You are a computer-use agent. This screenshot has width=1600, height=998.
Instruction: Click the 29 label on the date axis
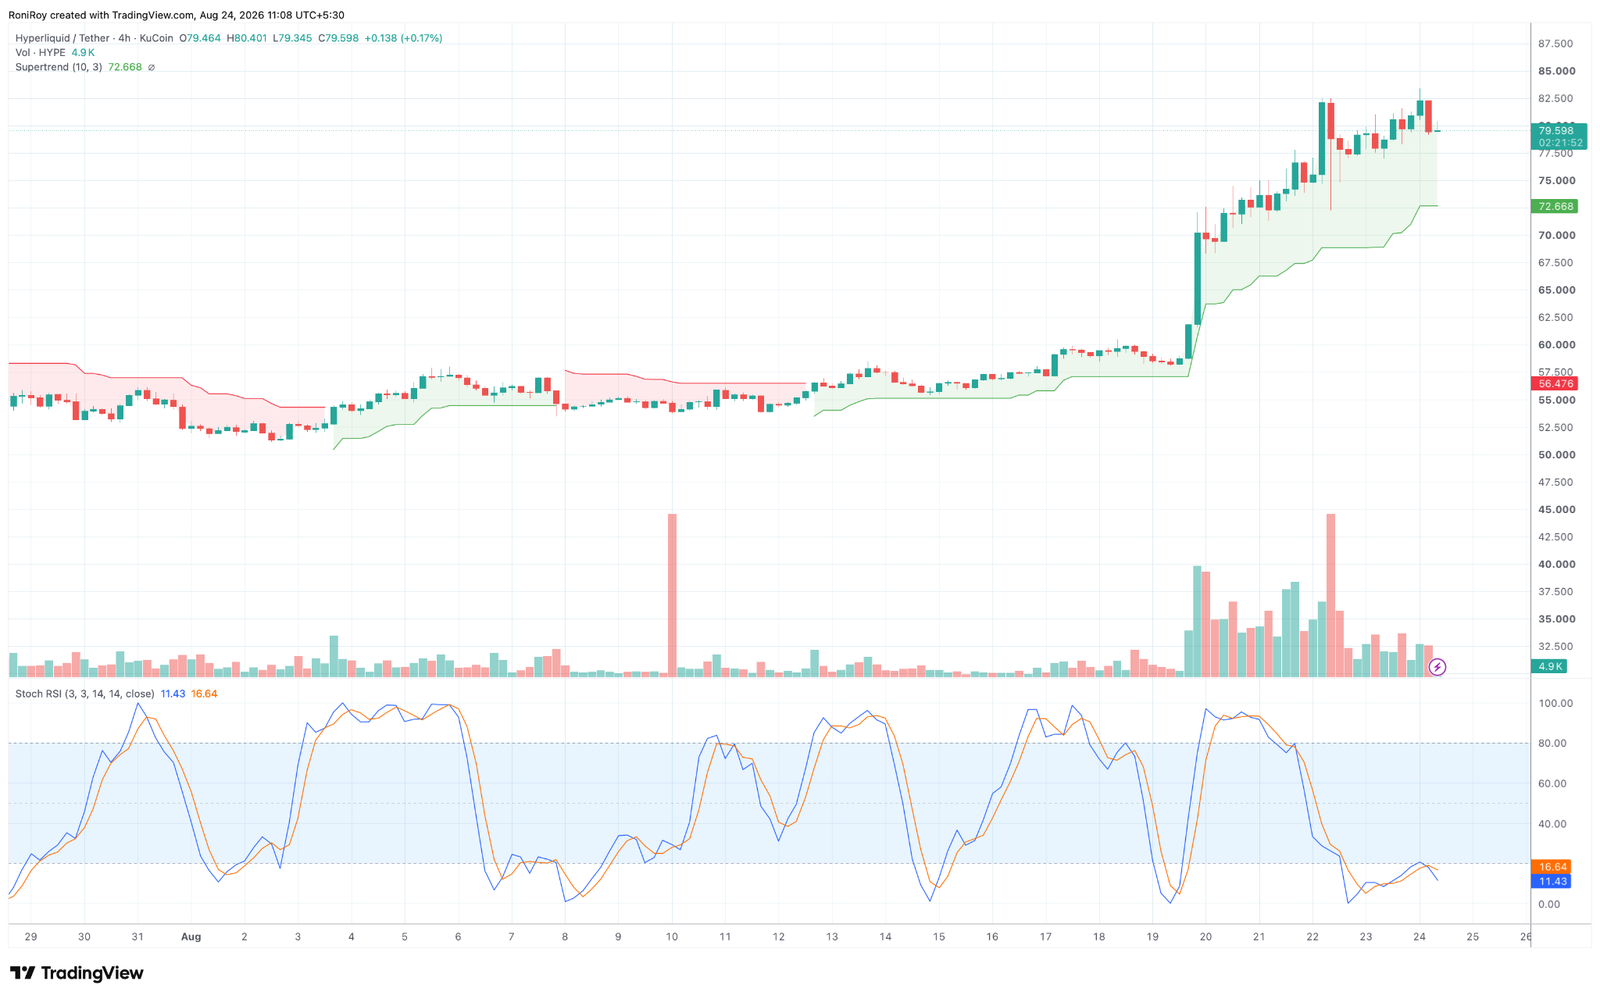coord(31,937)
